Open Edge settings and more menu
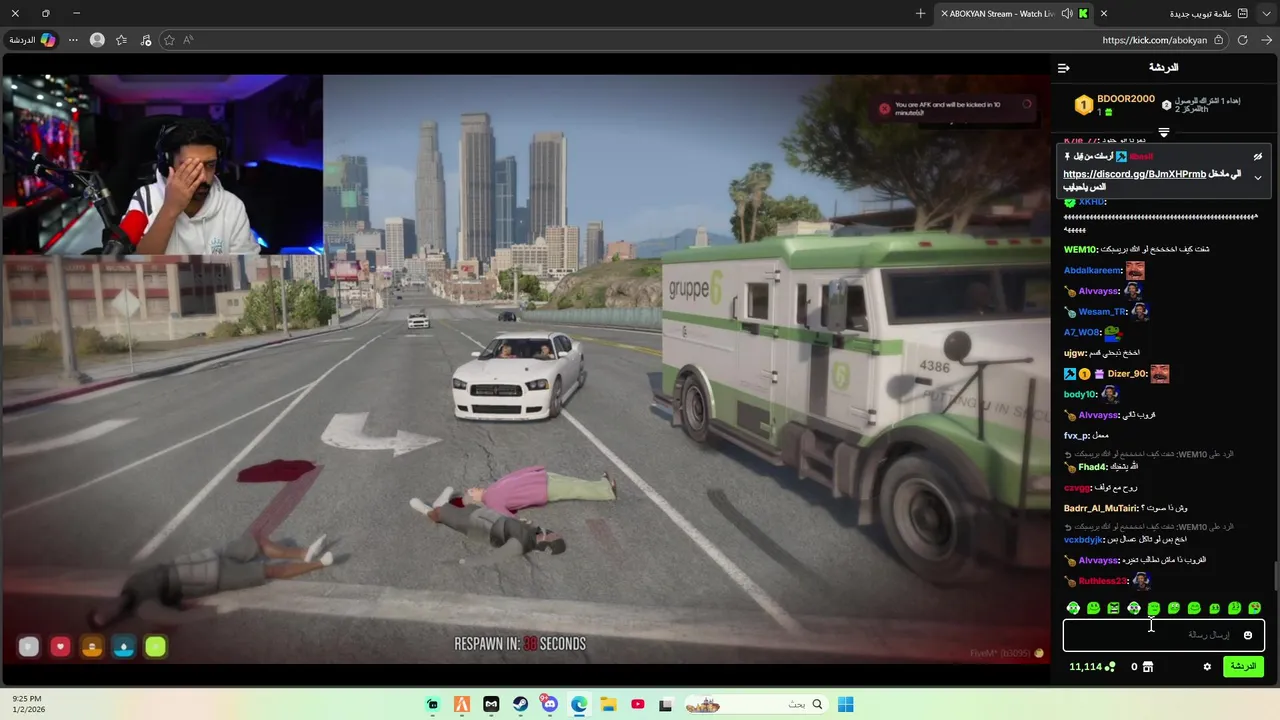This screenshot has height=720, width=1280. pos(73,40)
